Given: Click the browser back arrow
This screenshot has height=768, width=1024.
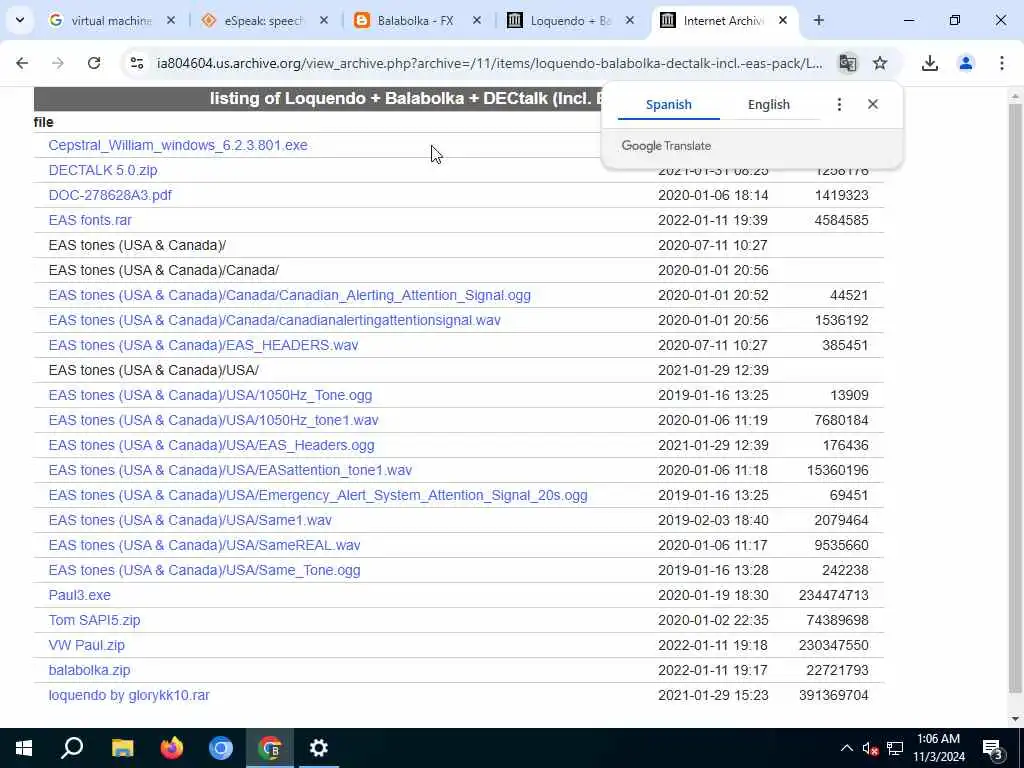Looking at the screenshot, I should (x=22, y=63).
